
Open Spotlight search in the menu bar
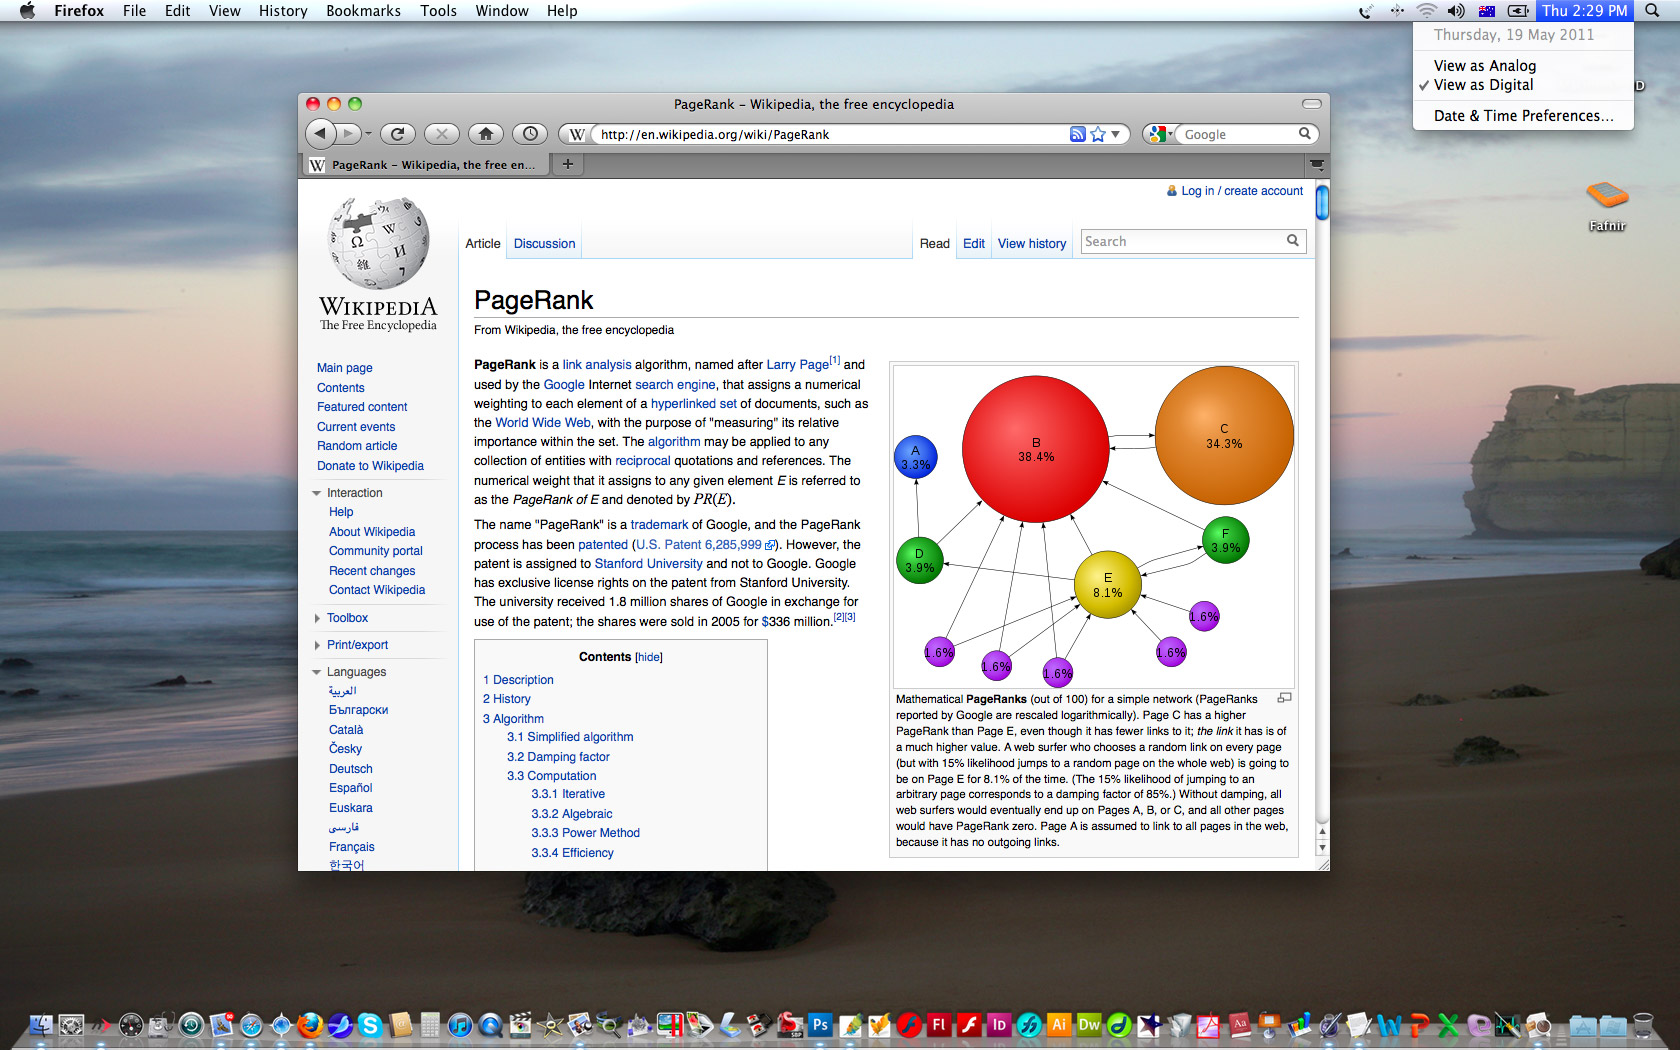pyautogui.click(x=1652, y=11)
